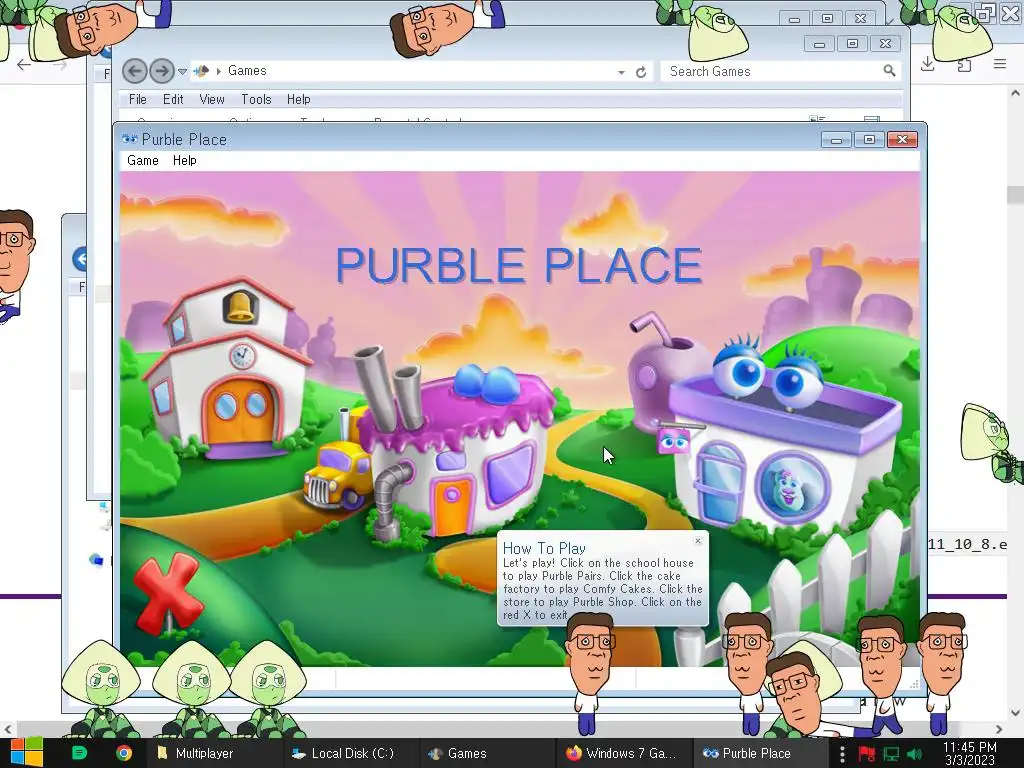Show hidden tray icons via three dots

point(842,754)
